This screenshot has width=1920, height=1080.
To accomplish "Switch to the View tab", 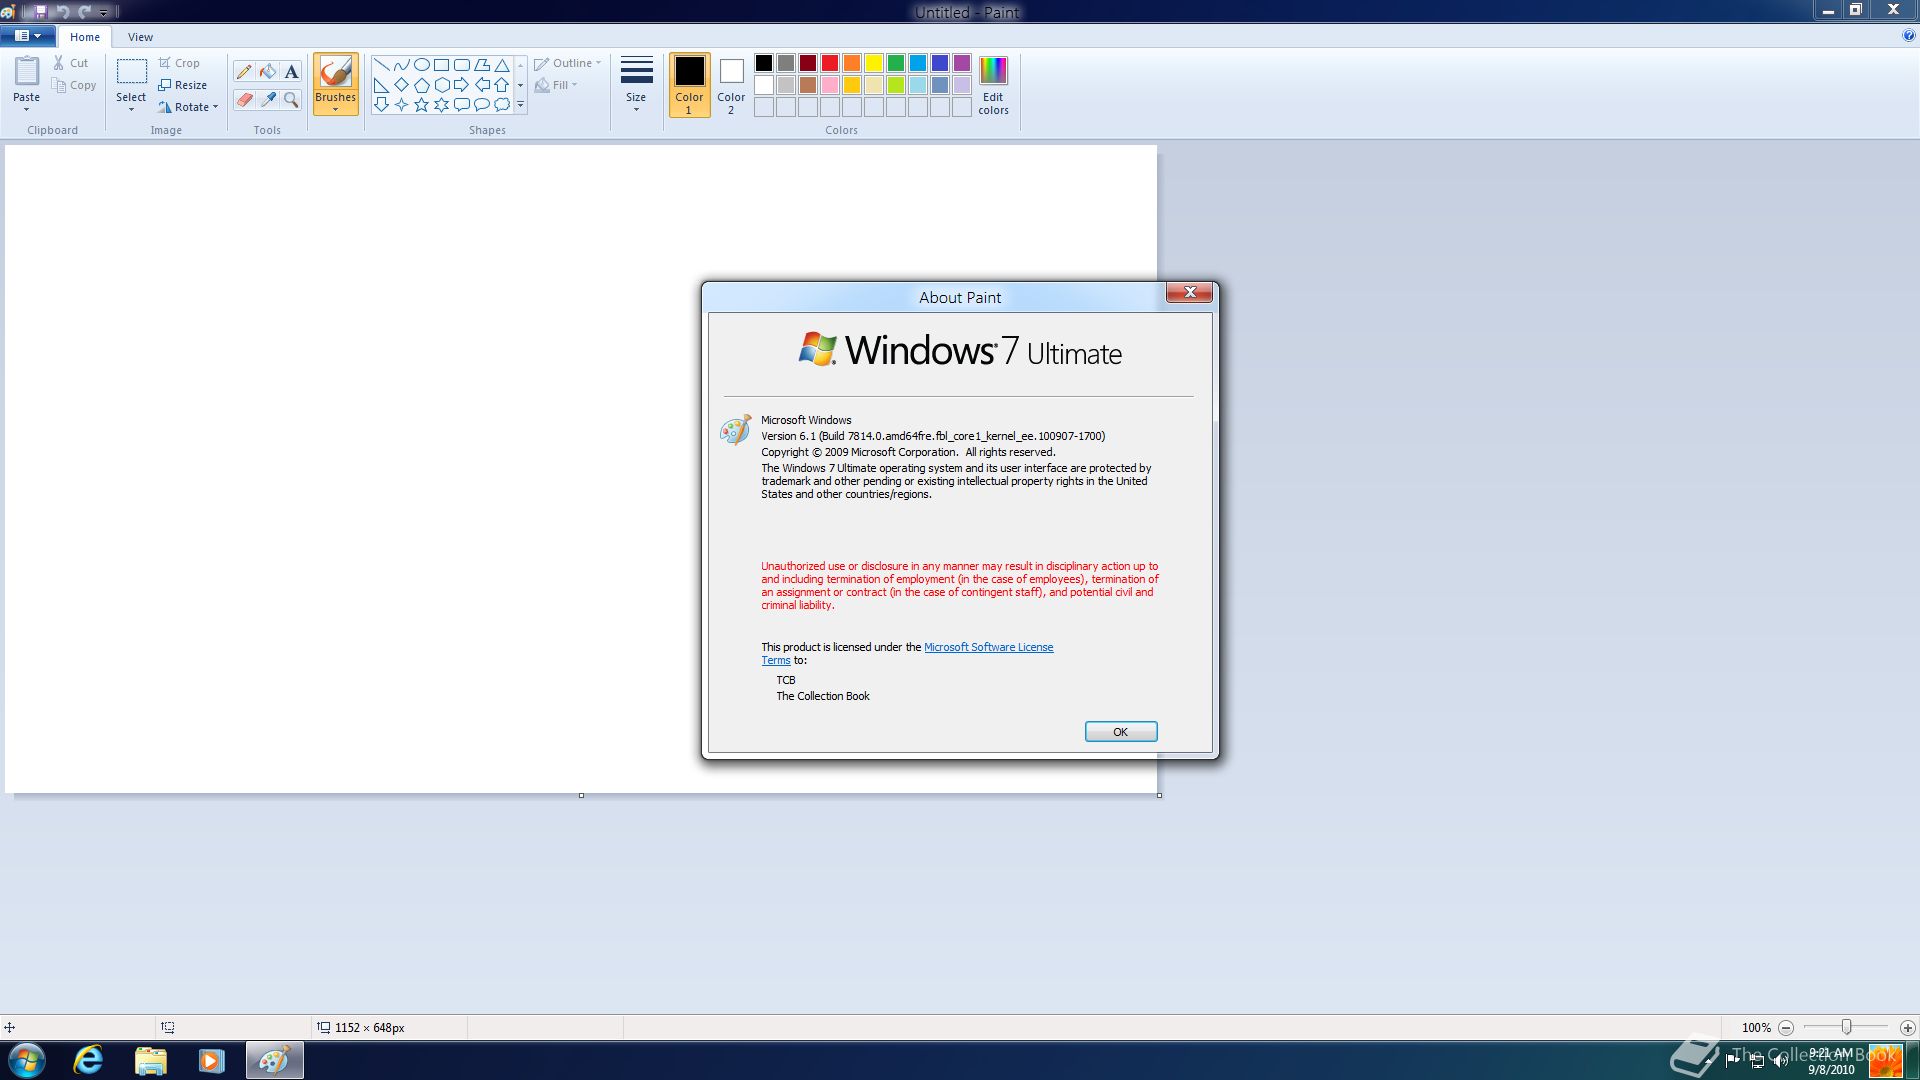I will pyautogui.click(x=140, y=37).
